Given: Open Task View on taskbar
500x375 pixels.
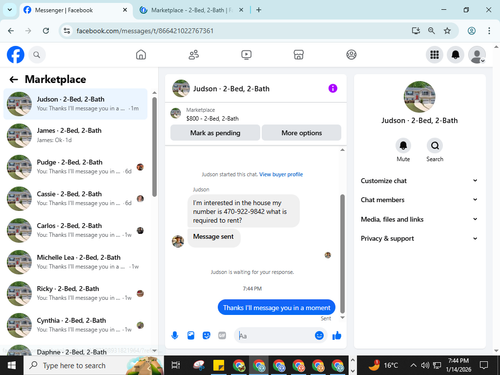Looking at the screenshot, I should click(x=176, y=365).
